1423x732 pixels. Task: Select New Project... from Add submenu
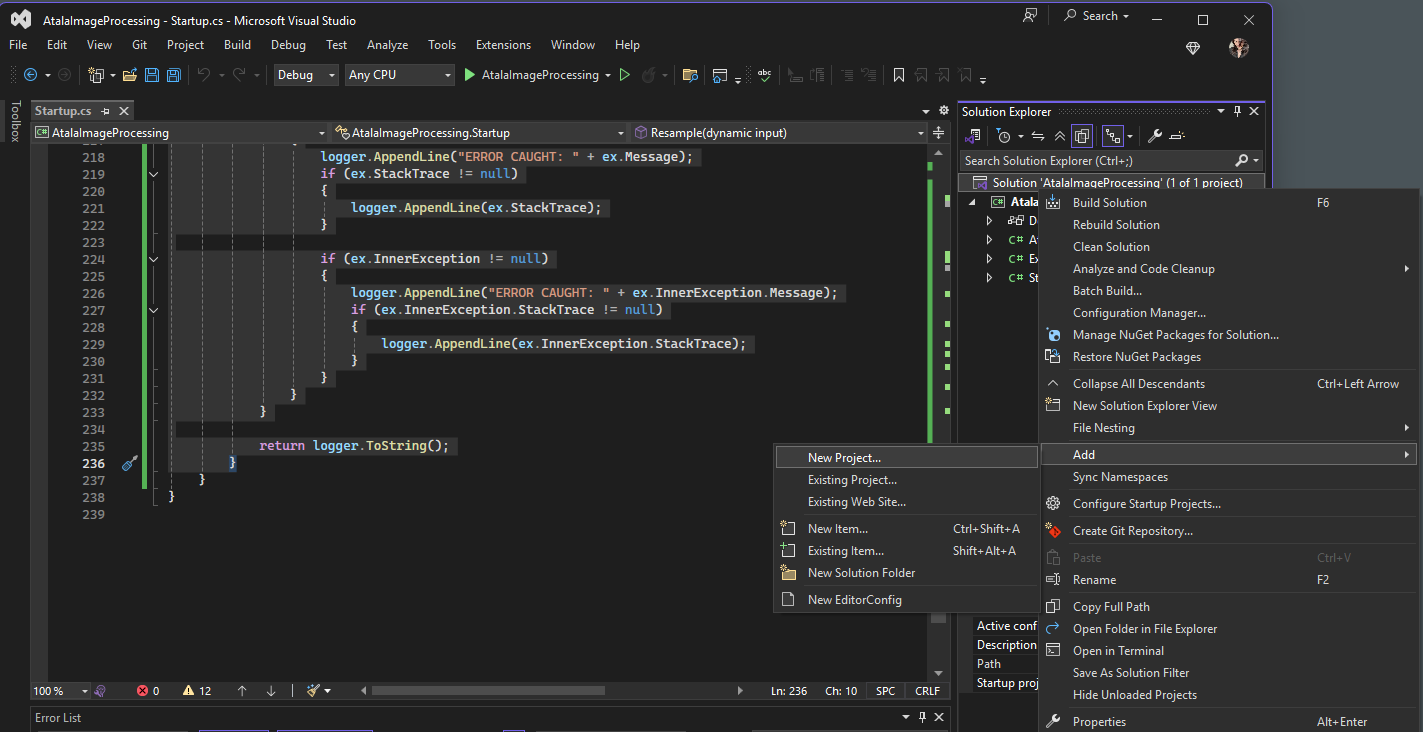844,458
